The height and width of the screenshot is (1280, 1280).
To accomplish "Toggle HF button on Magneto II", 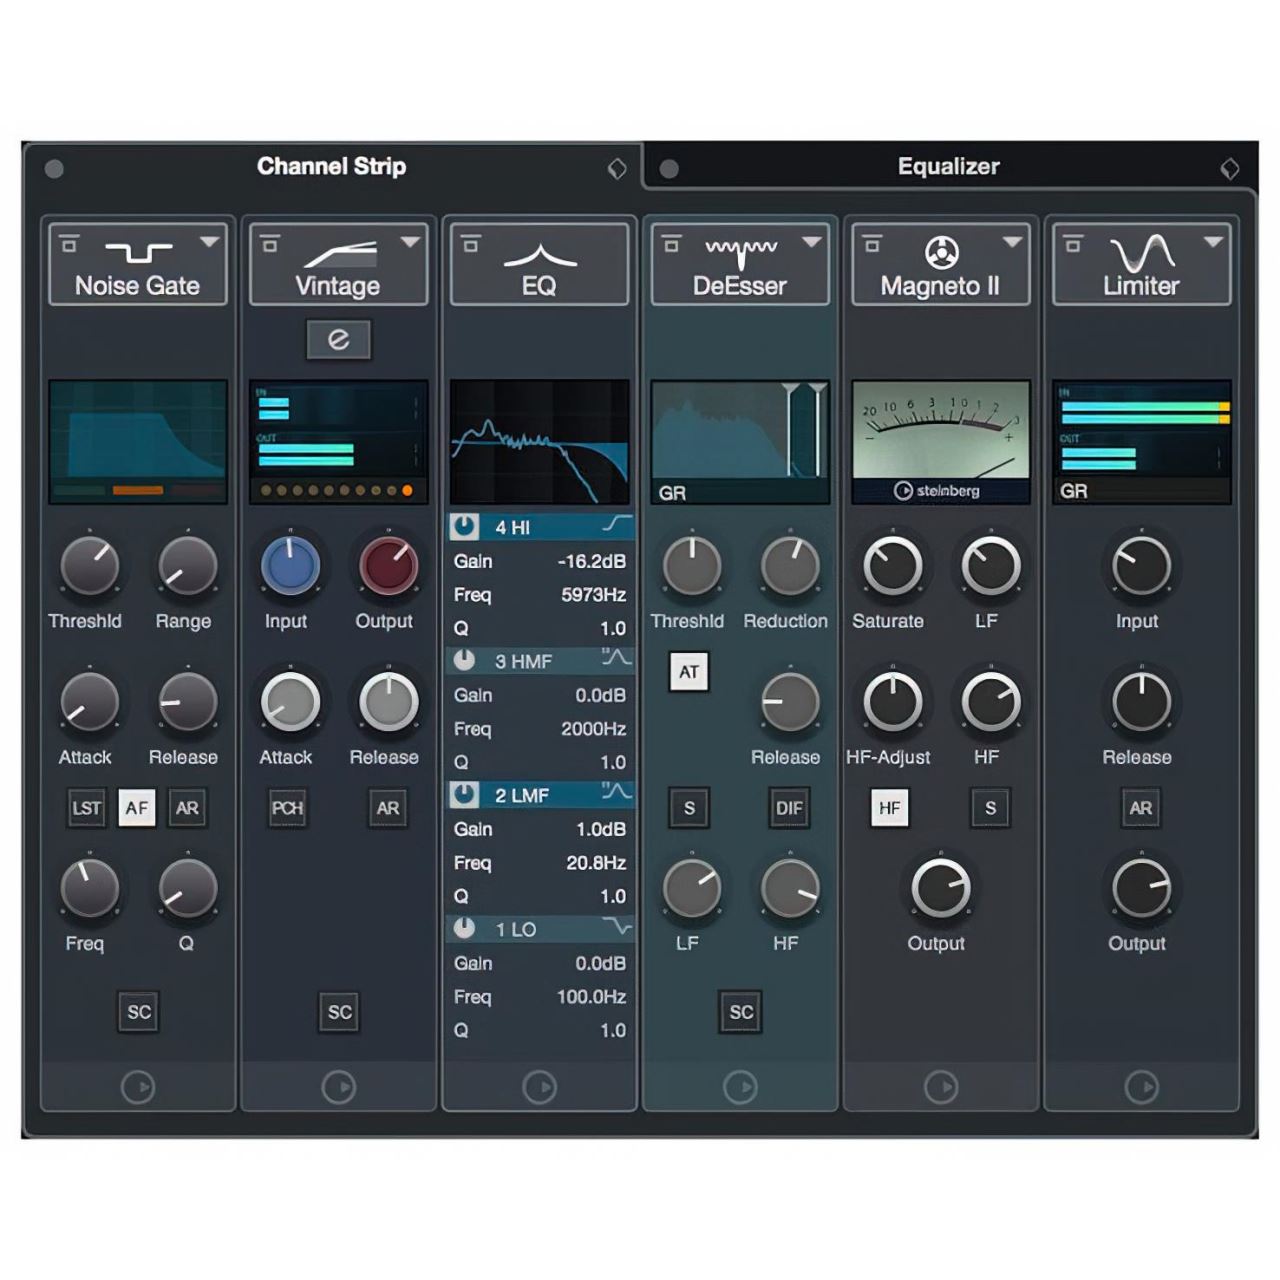I will click(890, 808).
